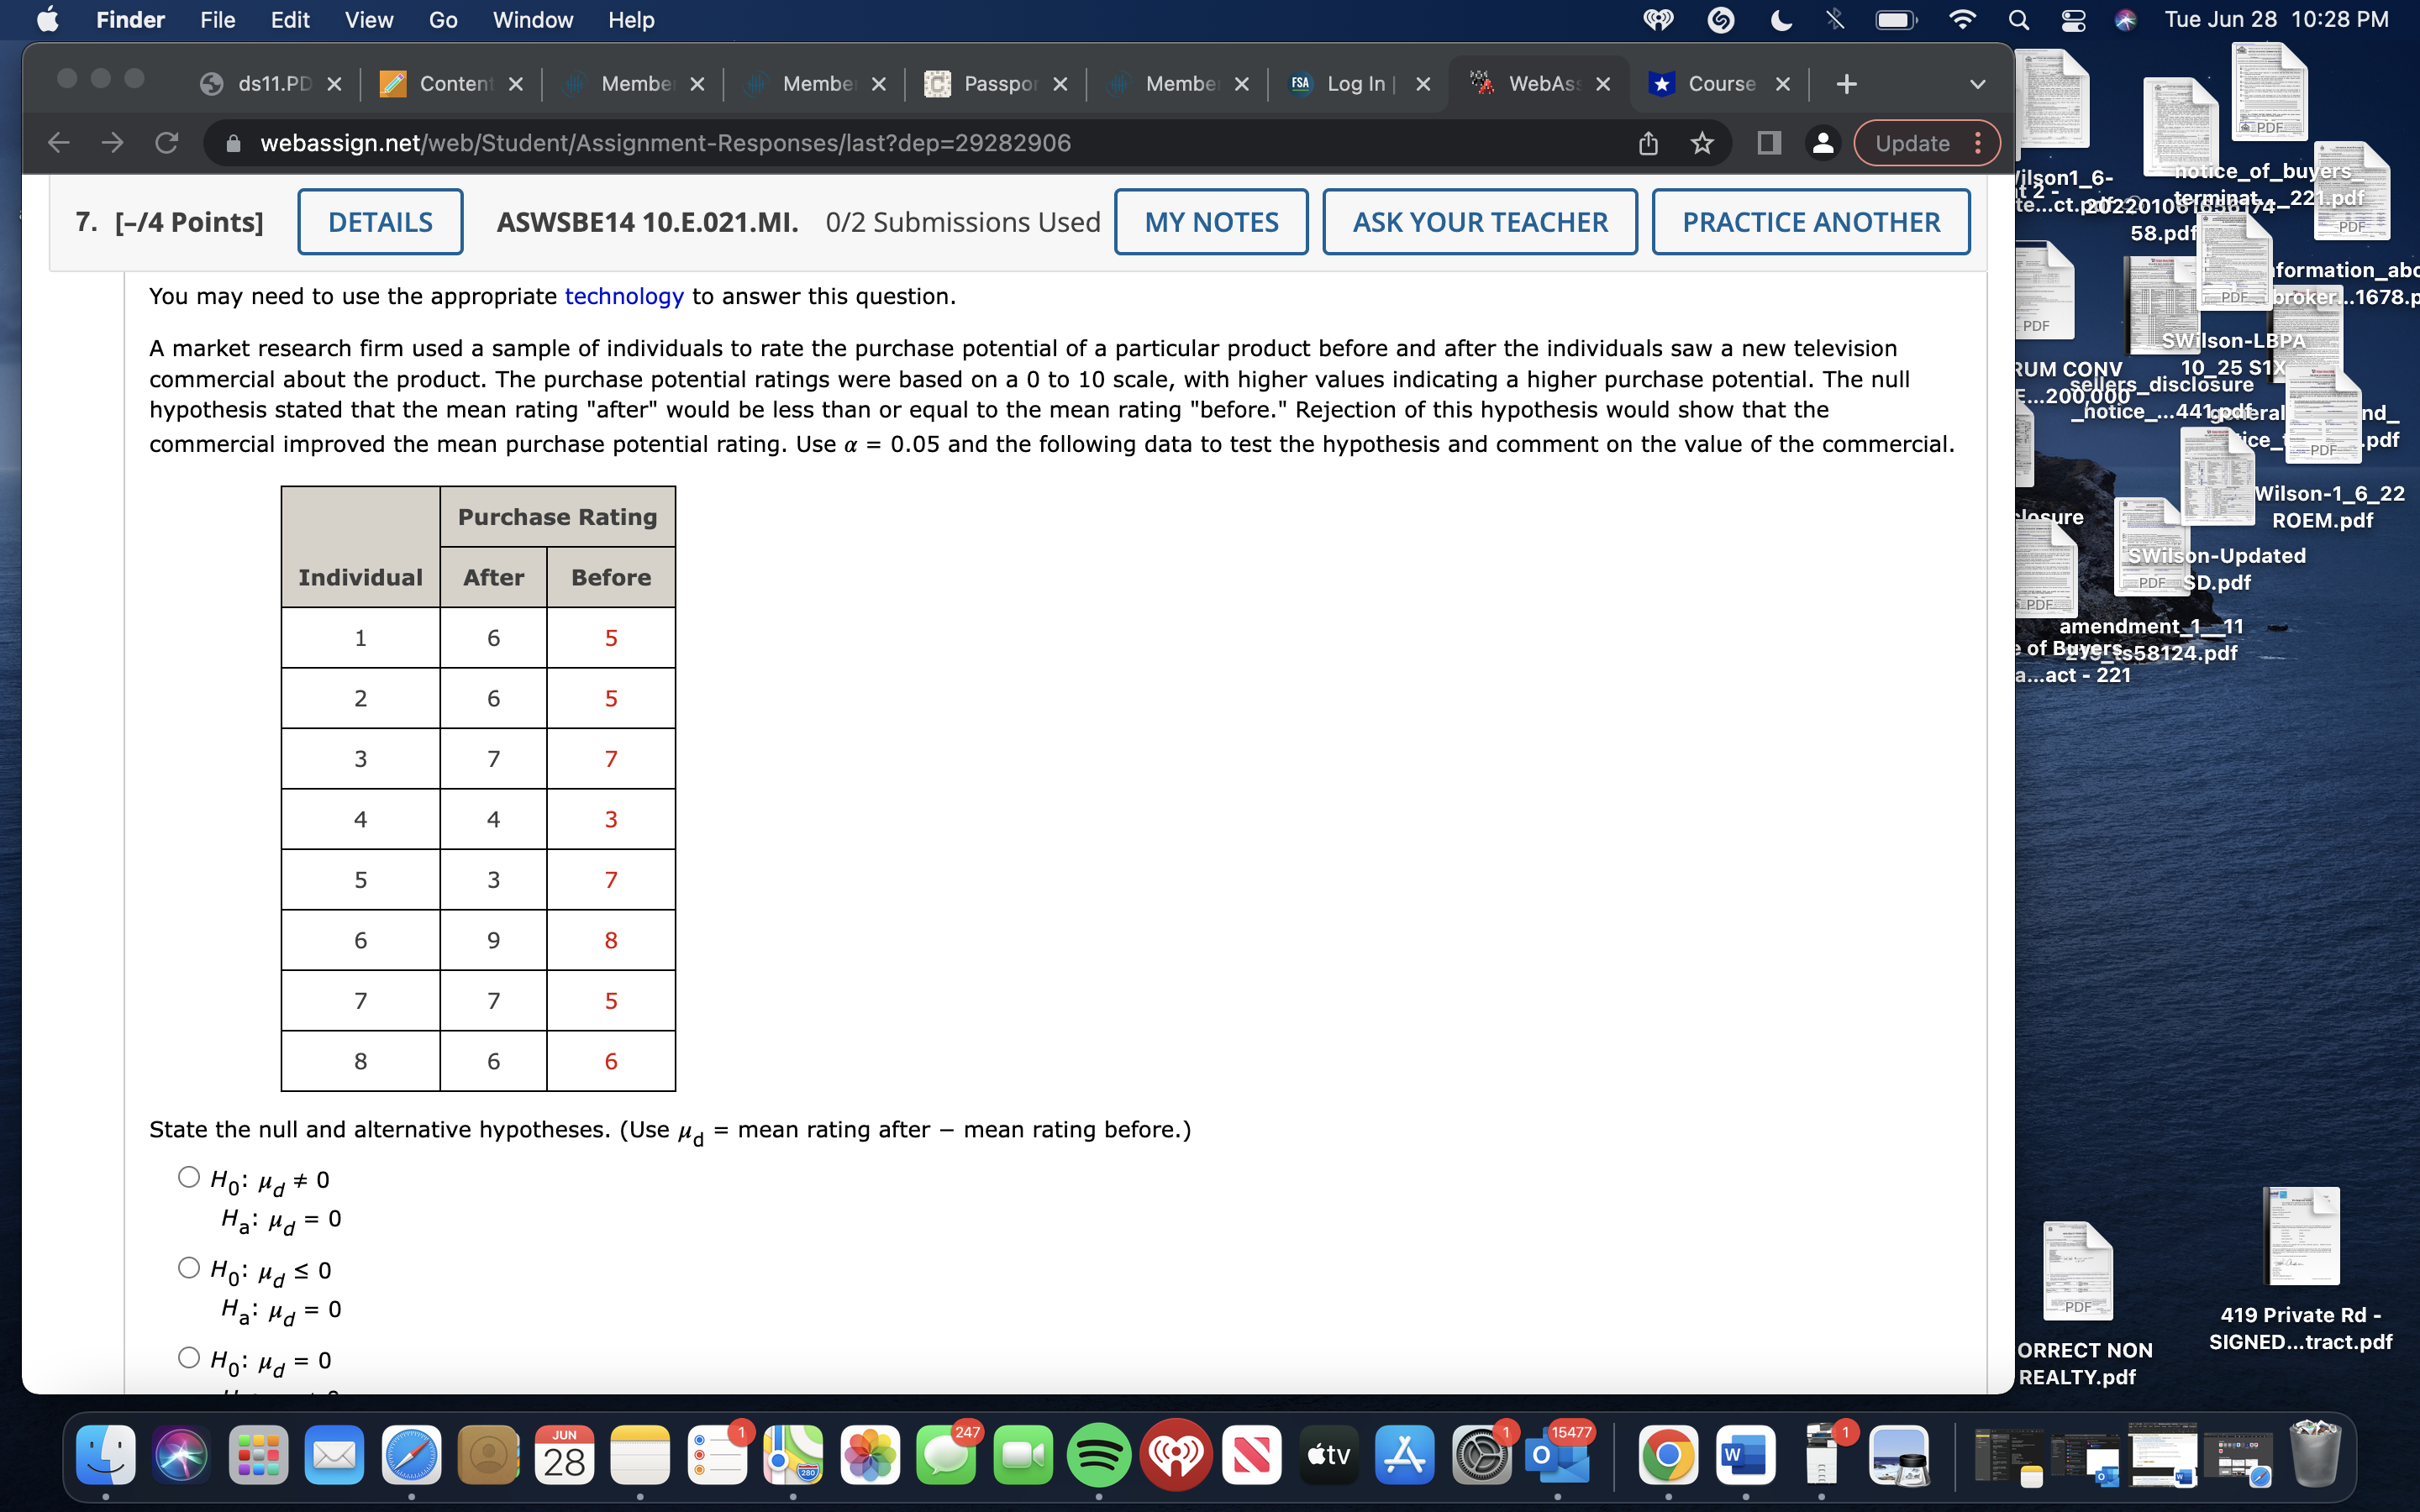Open the Calendar app showing JUN 28
The image size is (2420, 1512).
566,1455
